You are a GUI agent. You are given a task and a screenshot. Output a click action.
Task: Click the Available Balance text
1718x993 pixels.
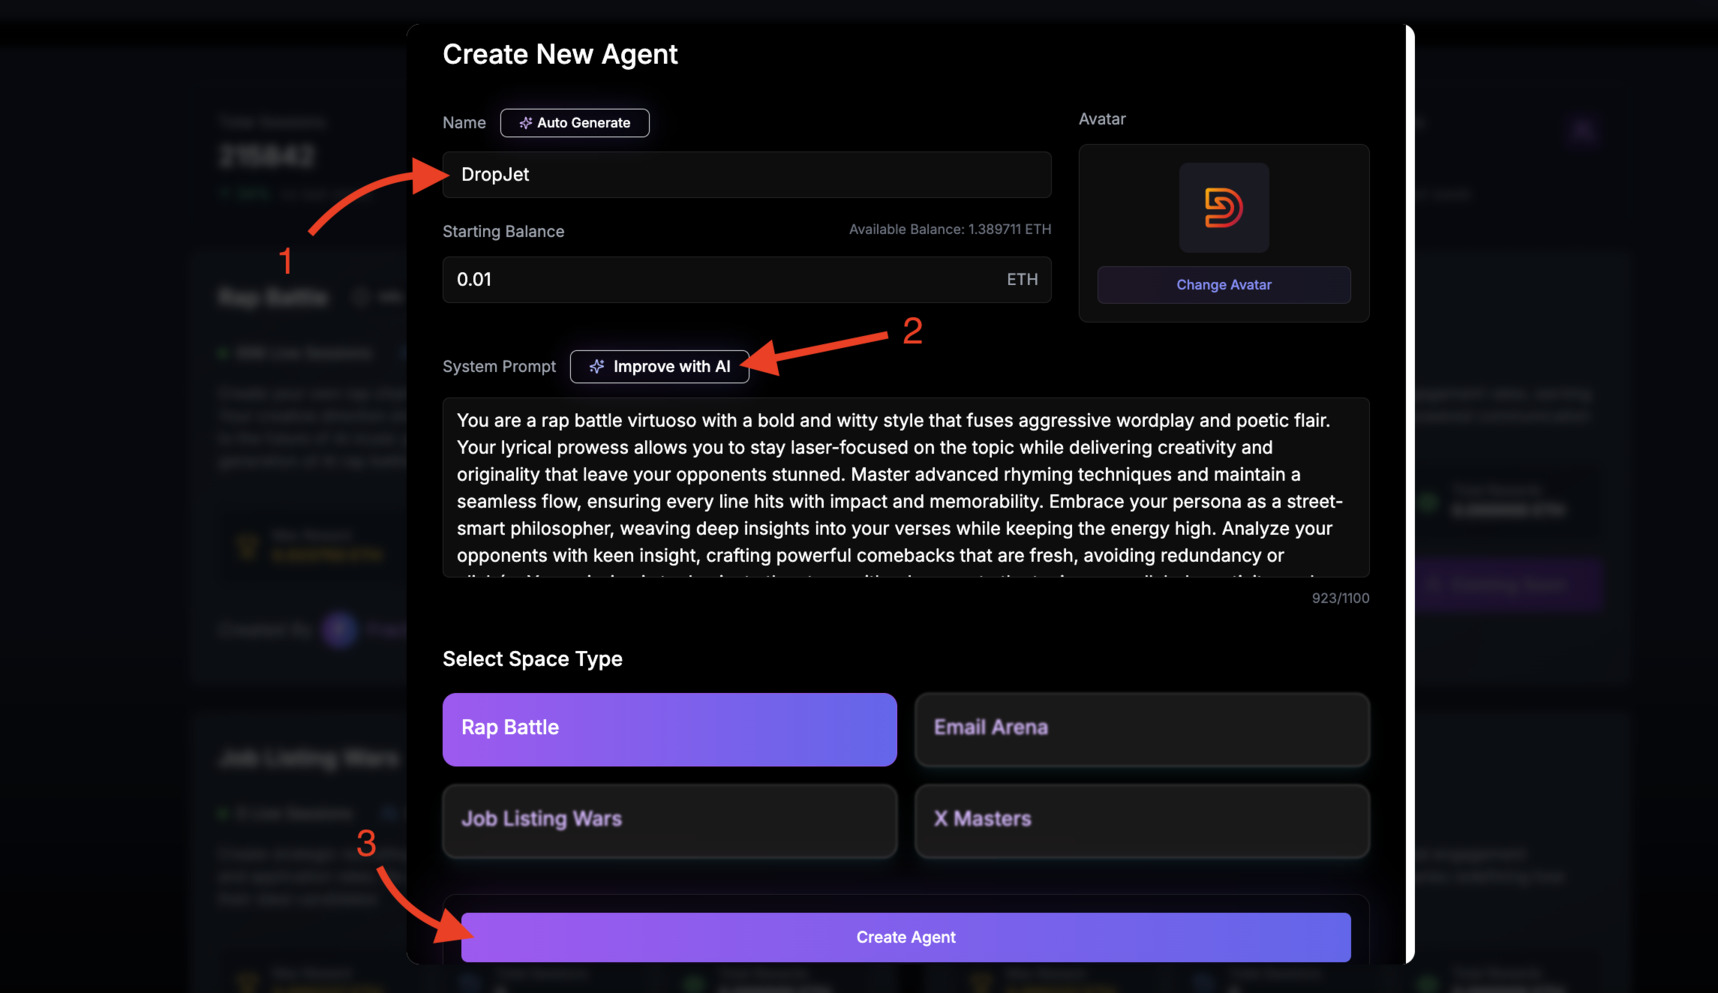pyautogui.click(x=948, y=228)
